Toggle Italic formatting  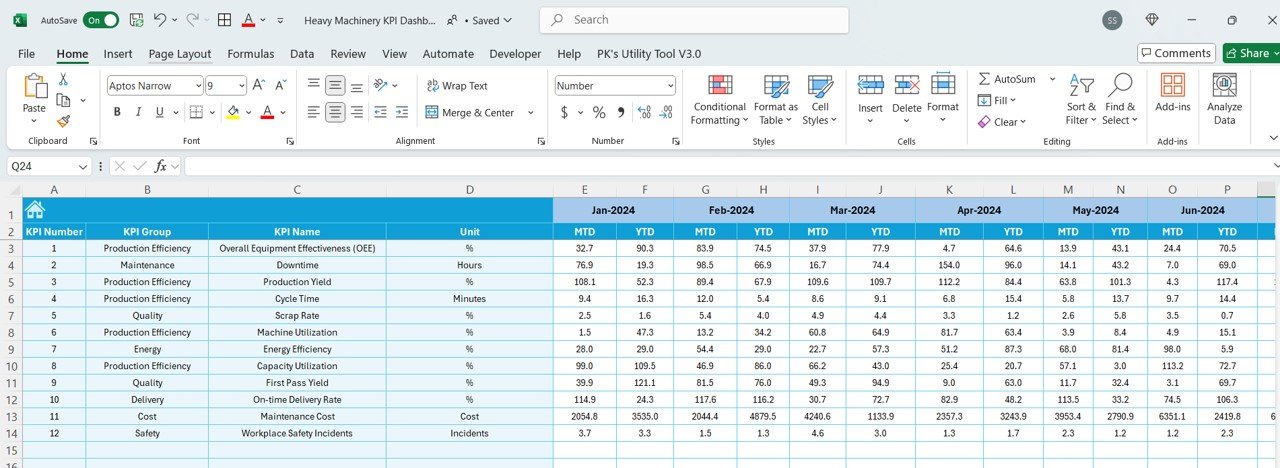click(x=139, y=113)
